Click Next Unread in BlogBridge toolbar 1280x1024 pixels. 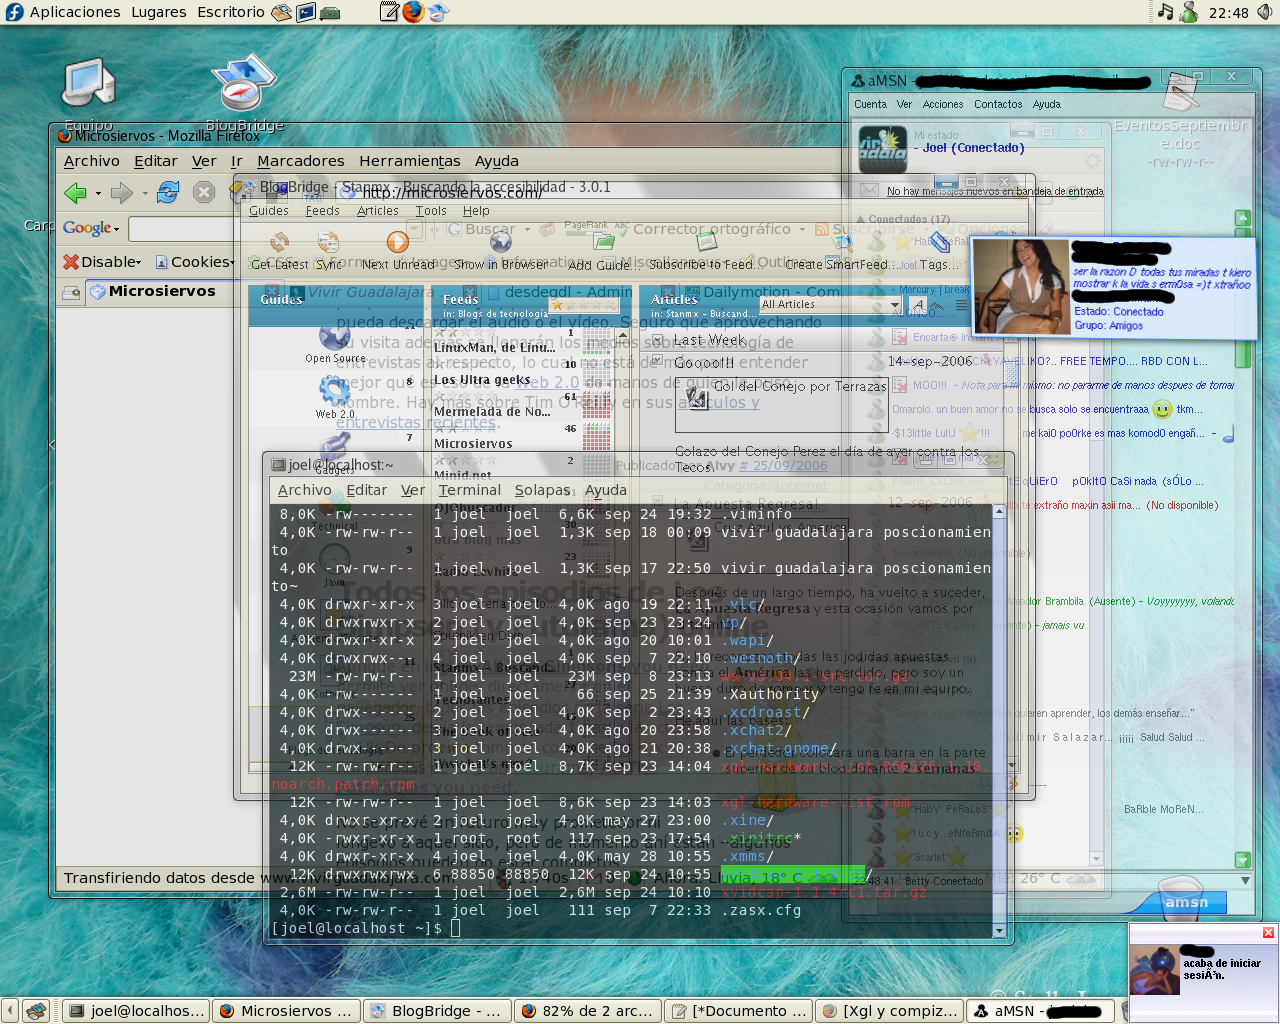[x=398, y=250]
